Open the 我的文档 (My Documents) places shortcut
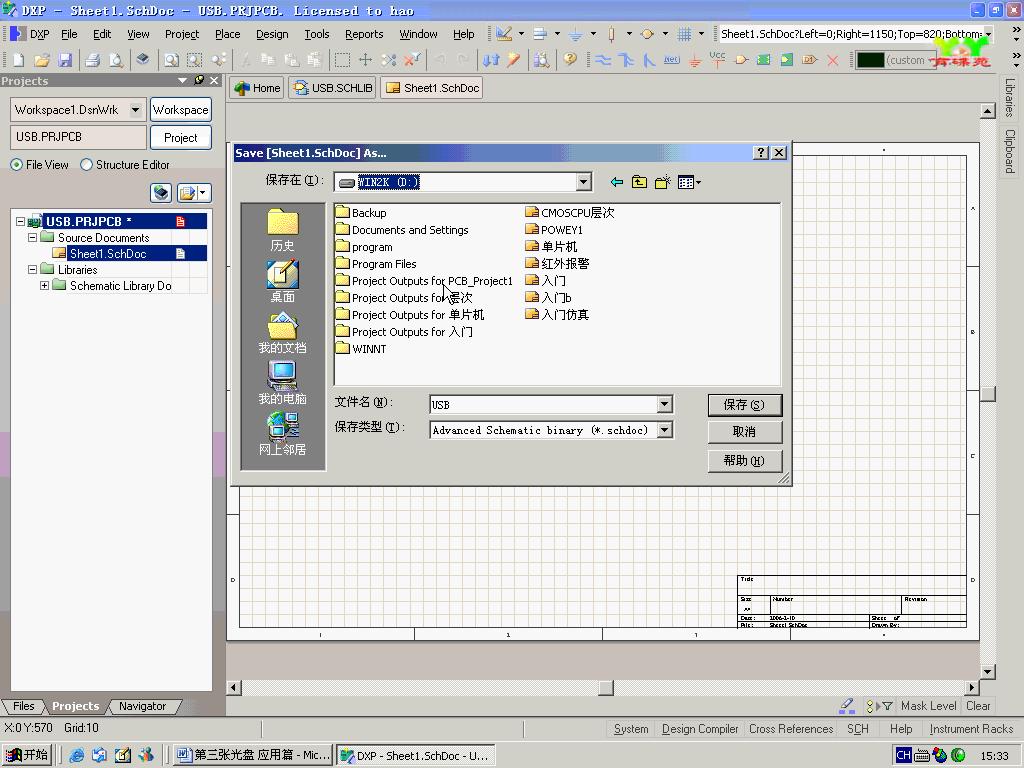 (x=282, y=332)
